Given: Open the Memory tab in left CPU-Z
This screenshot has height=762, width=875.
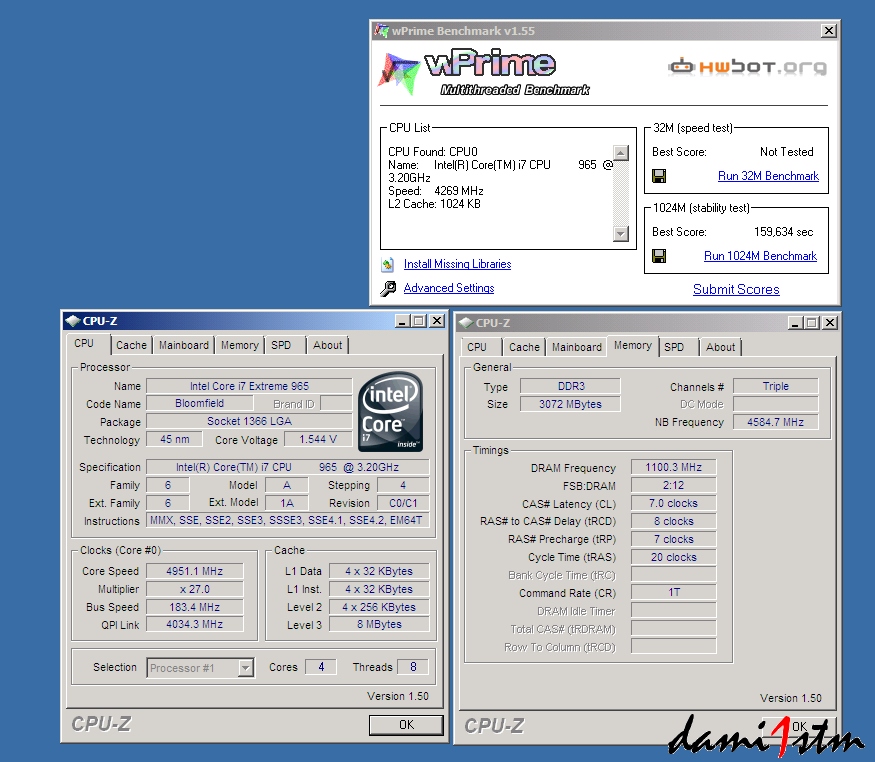Looking at the screenshot, I should pyautogui.click(x=239, y=345).
